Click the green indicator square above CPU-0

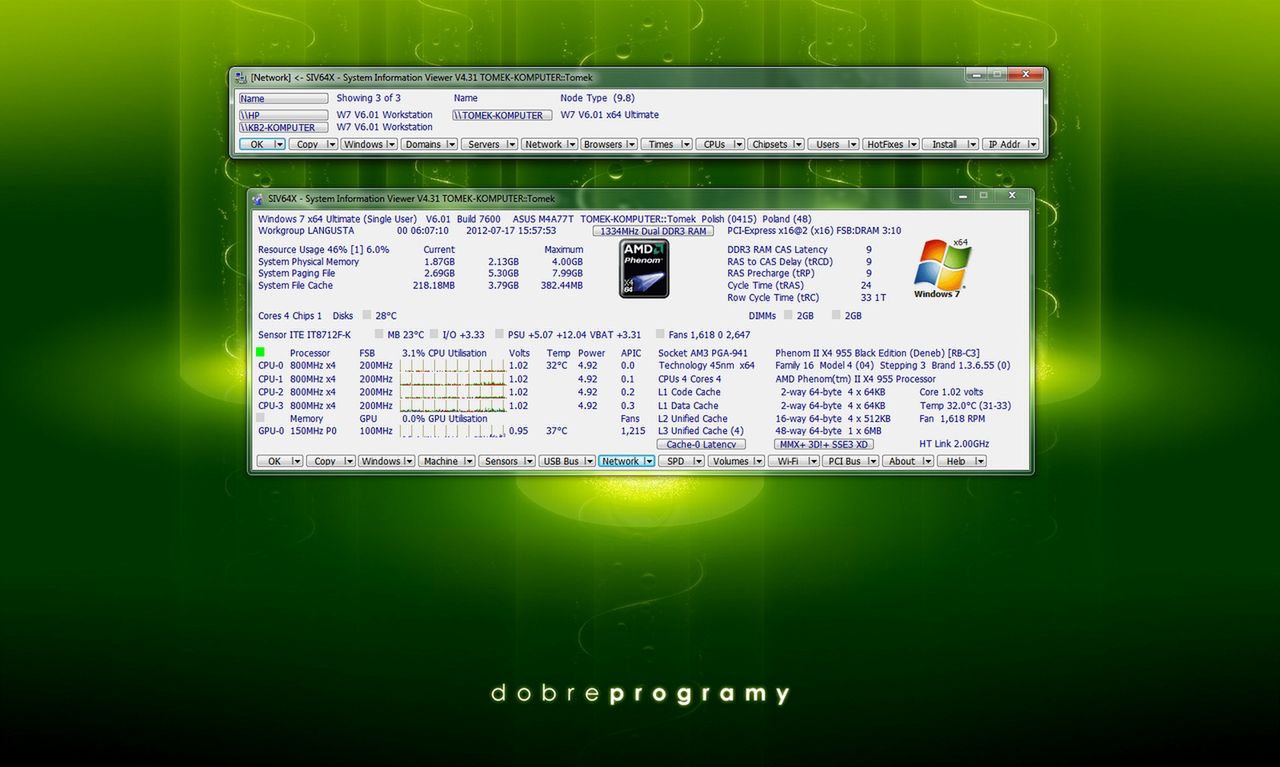260,352
